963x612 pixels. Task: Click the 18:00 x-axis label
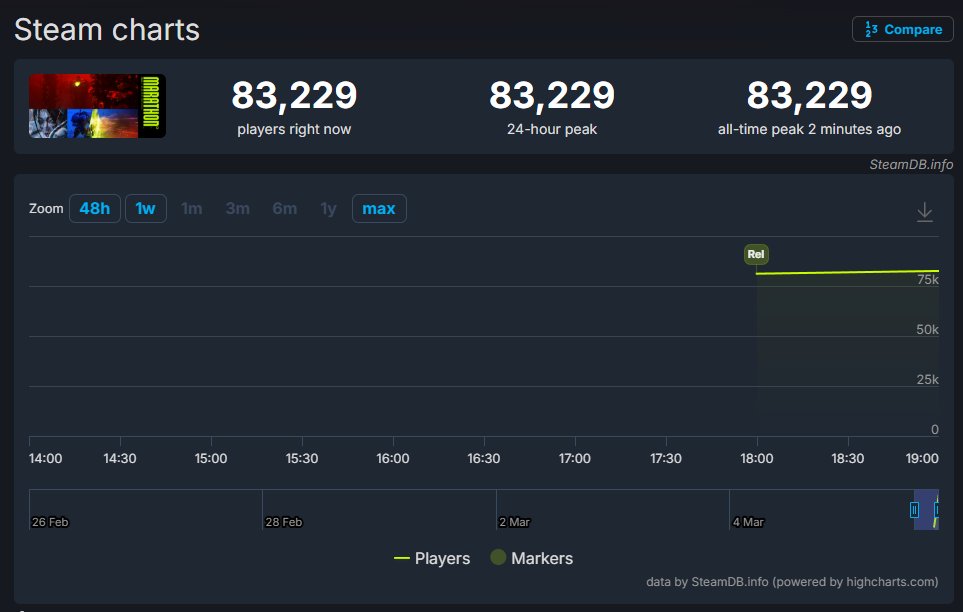(757, 458)
